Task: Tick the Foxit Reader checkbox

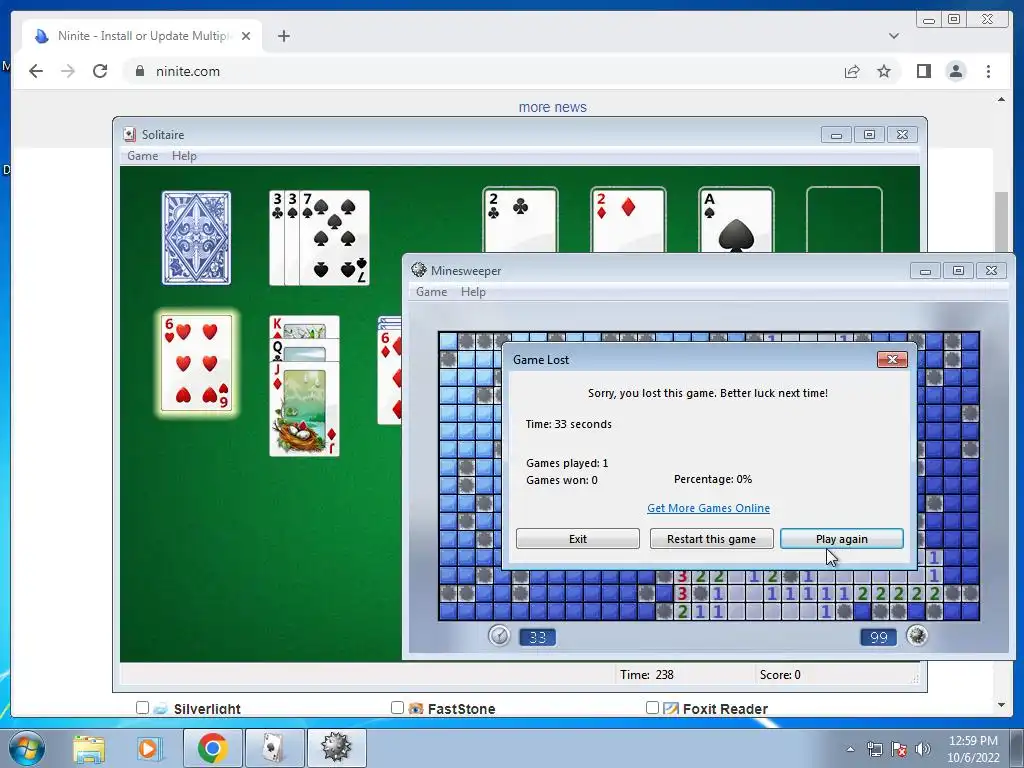Action: [x=652, y=708]
